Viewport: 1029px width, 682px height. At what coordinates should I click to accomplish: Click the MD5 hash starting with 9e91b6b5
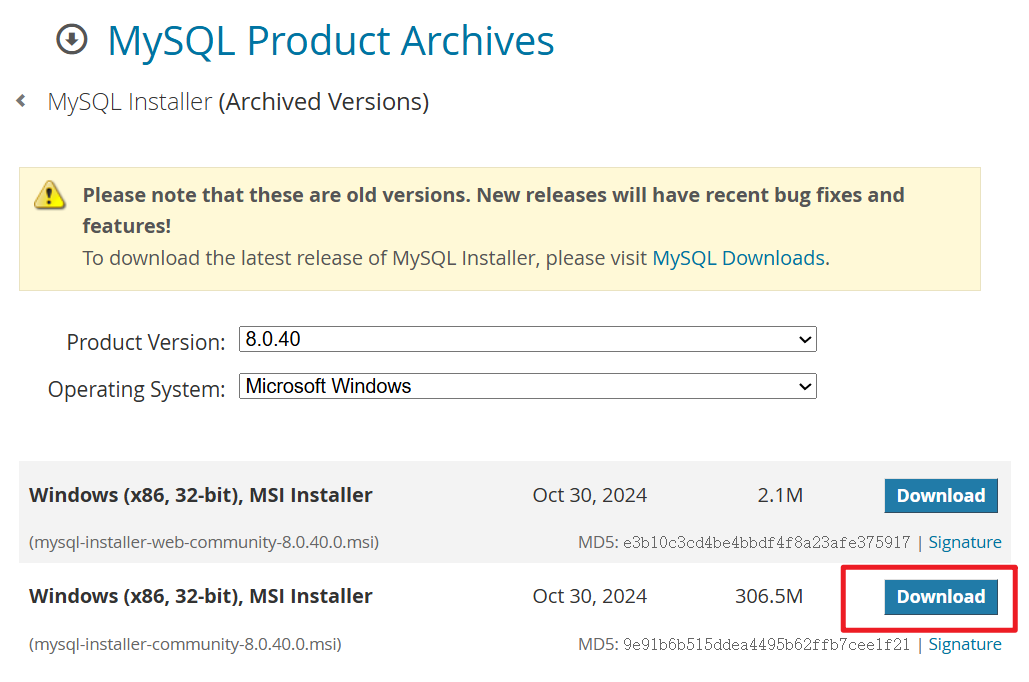tap(766, 644)
